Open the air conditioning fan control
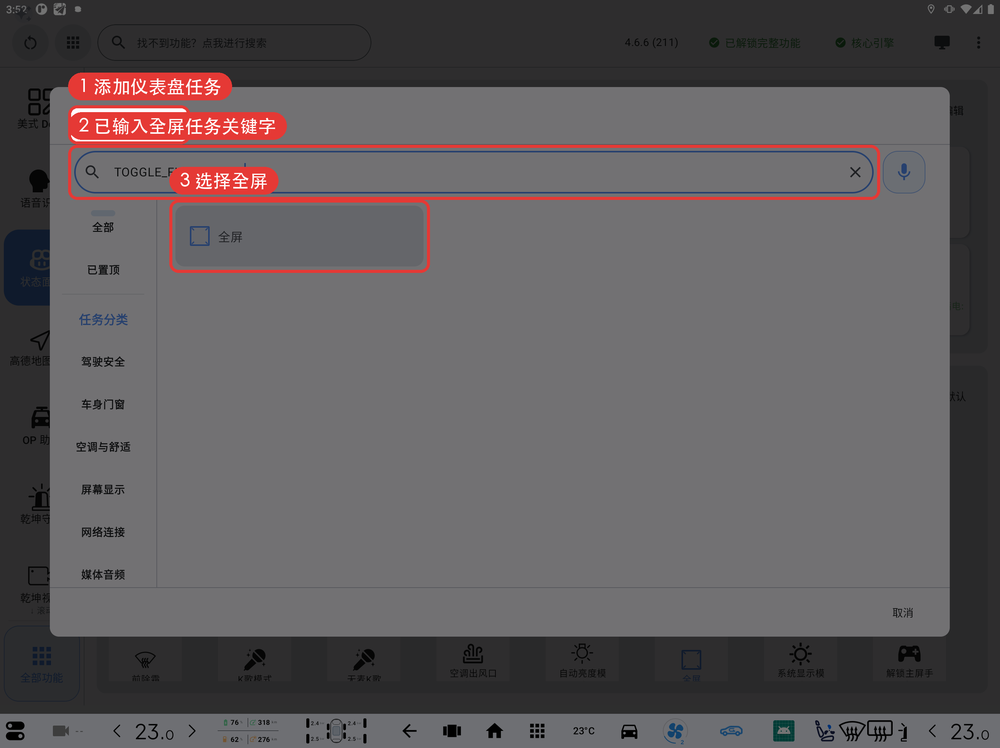The image size is (1000, 748). tap(675, 731)
